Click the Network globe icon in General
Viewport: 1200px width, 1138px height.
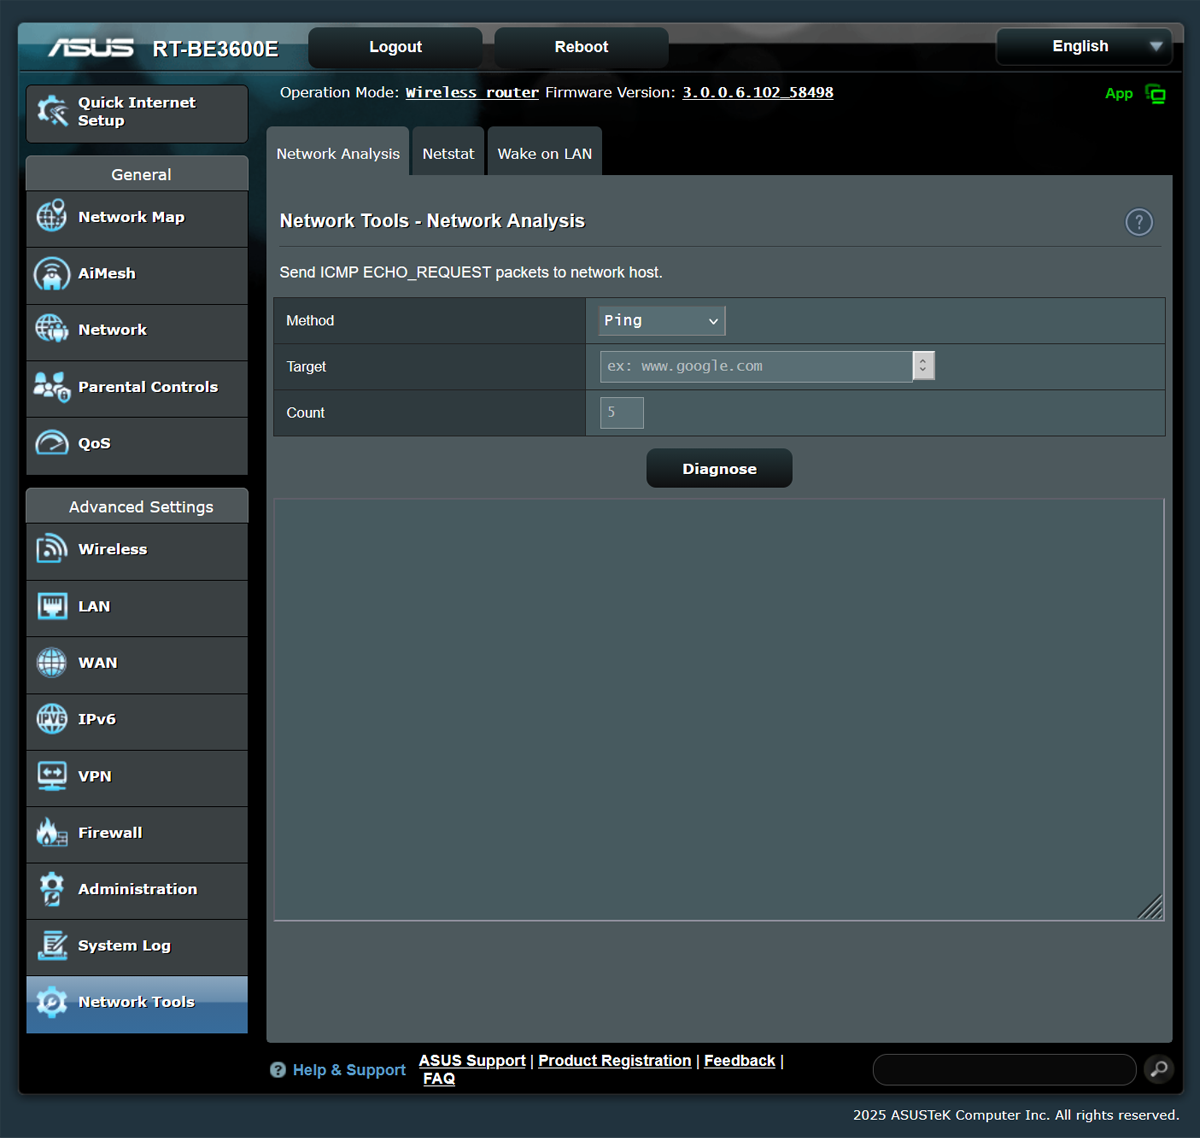click(x=52, y=329)
